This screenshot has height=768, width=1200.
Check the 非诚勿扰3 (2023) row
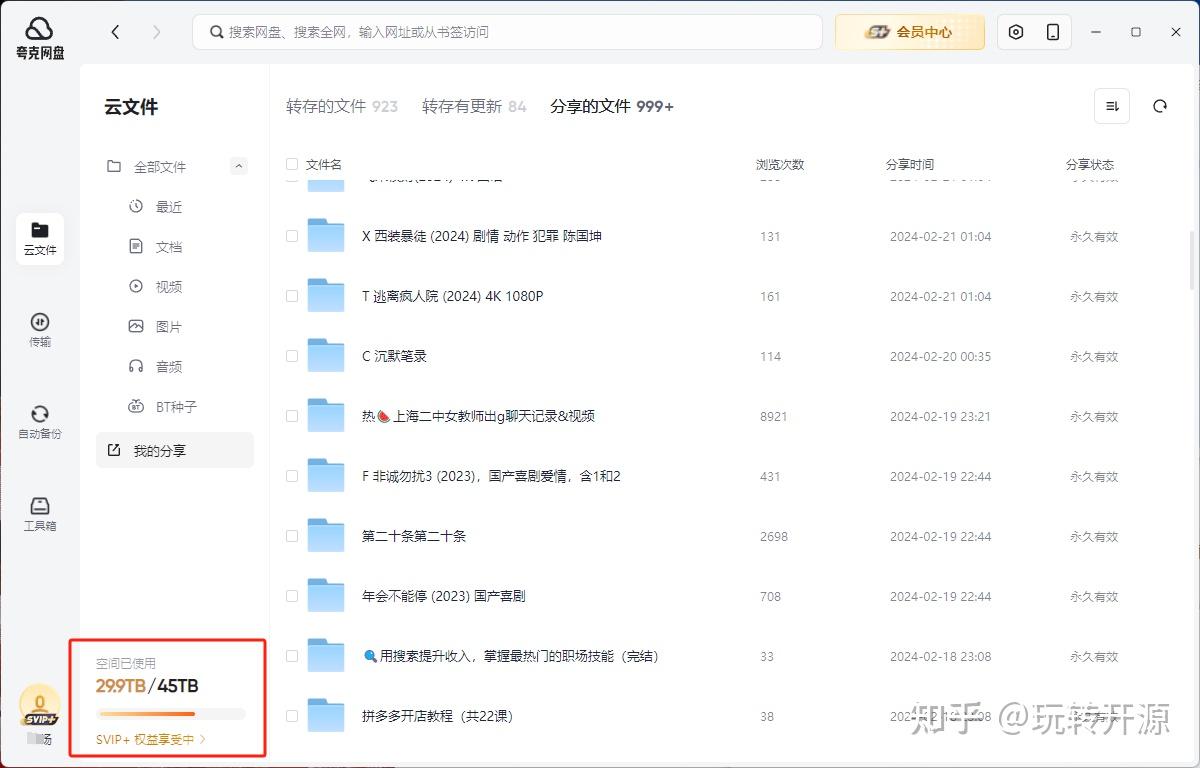[x=292, y=476]
